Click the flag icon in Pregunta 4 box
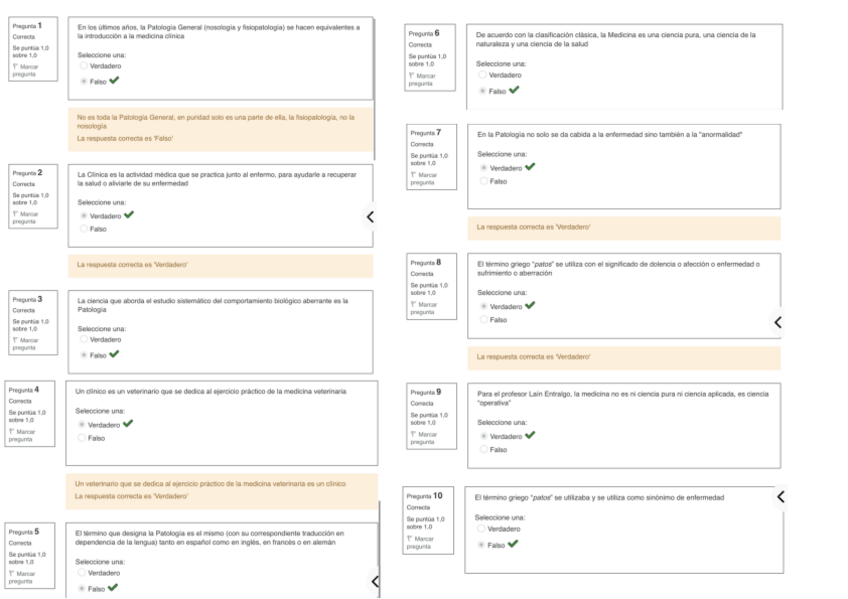 pos(11,431)
